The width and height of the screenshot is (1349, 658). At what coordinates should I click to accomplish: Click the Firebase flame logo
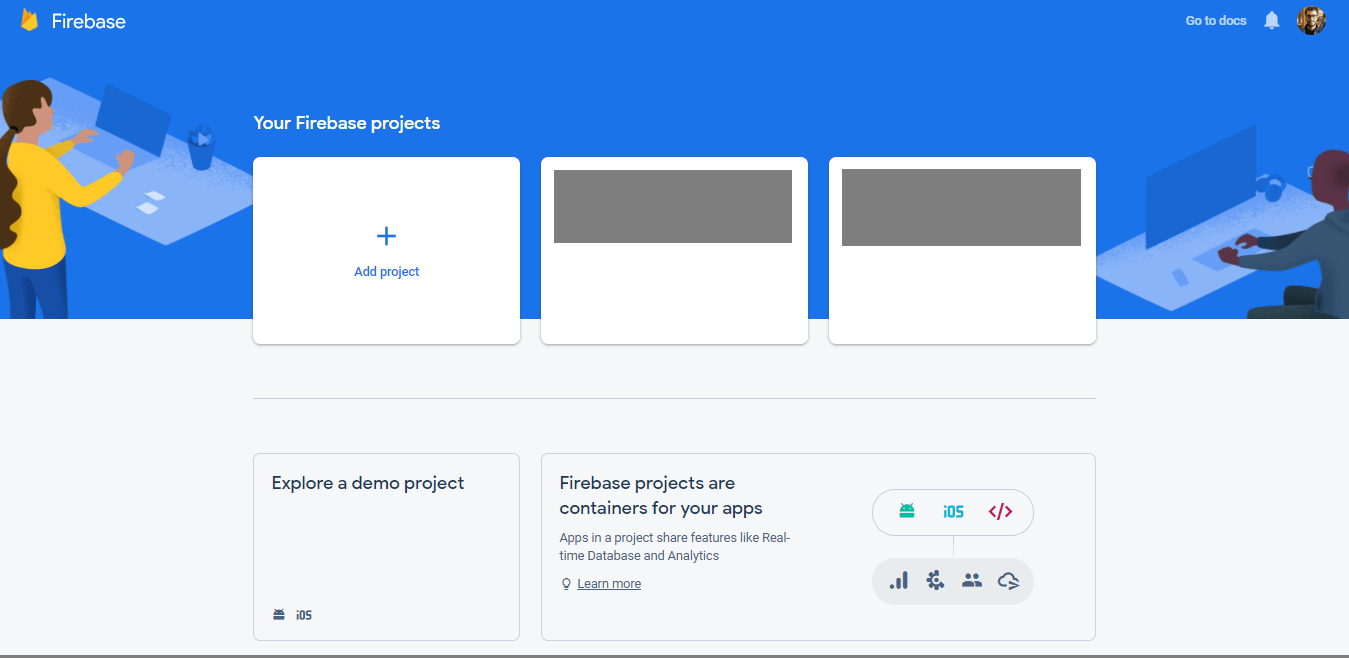click(30, 21)
